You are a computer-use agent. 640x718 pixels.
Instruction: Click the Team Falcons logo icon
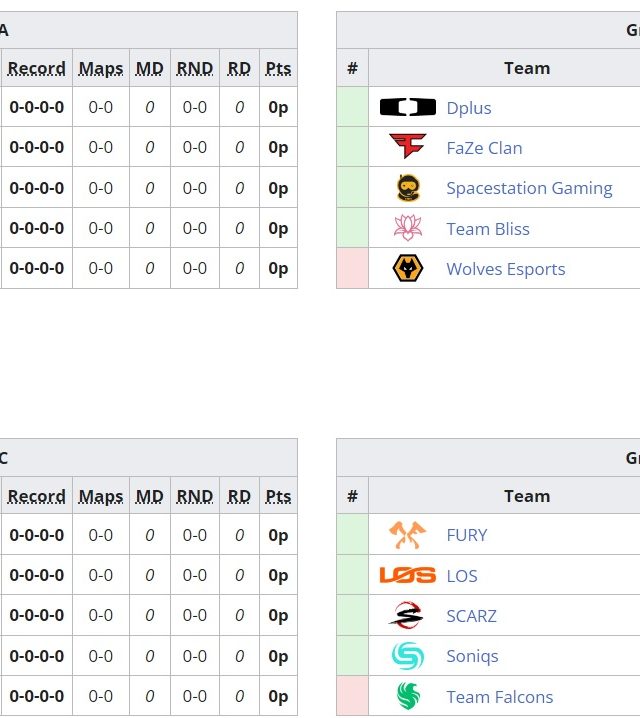click(x=408, y=696)
